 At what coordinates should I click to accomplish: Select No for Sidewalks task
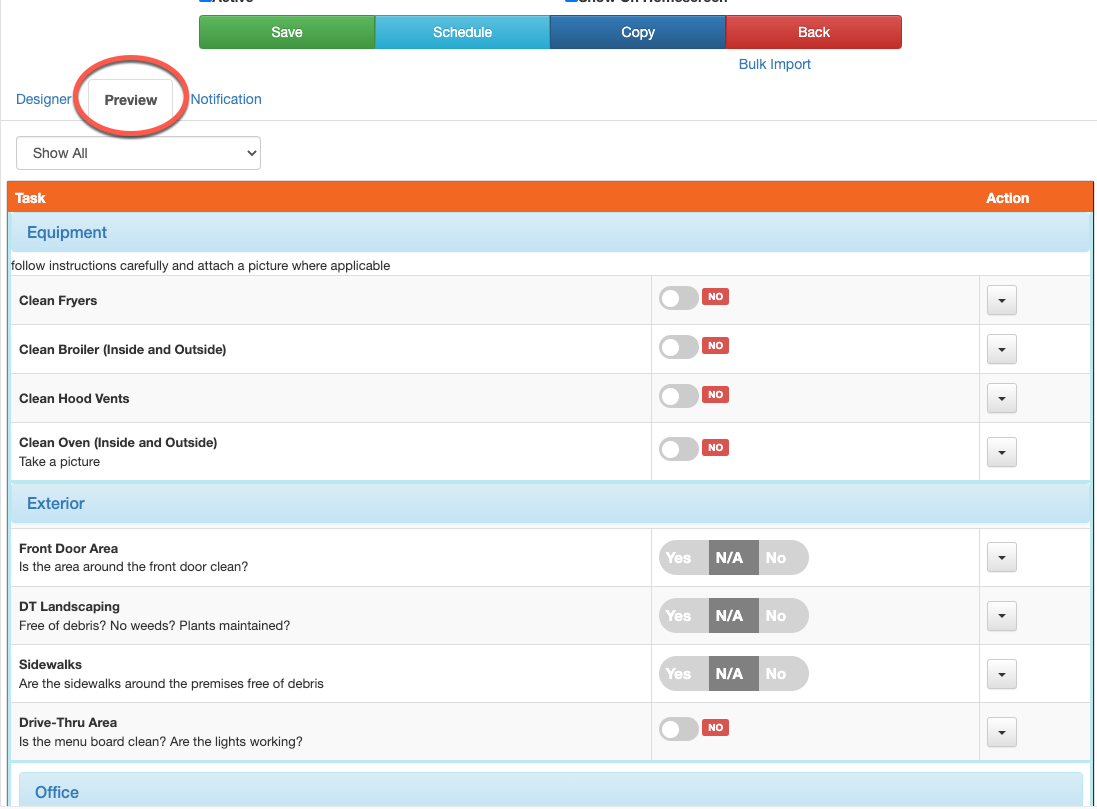[777, 674]
